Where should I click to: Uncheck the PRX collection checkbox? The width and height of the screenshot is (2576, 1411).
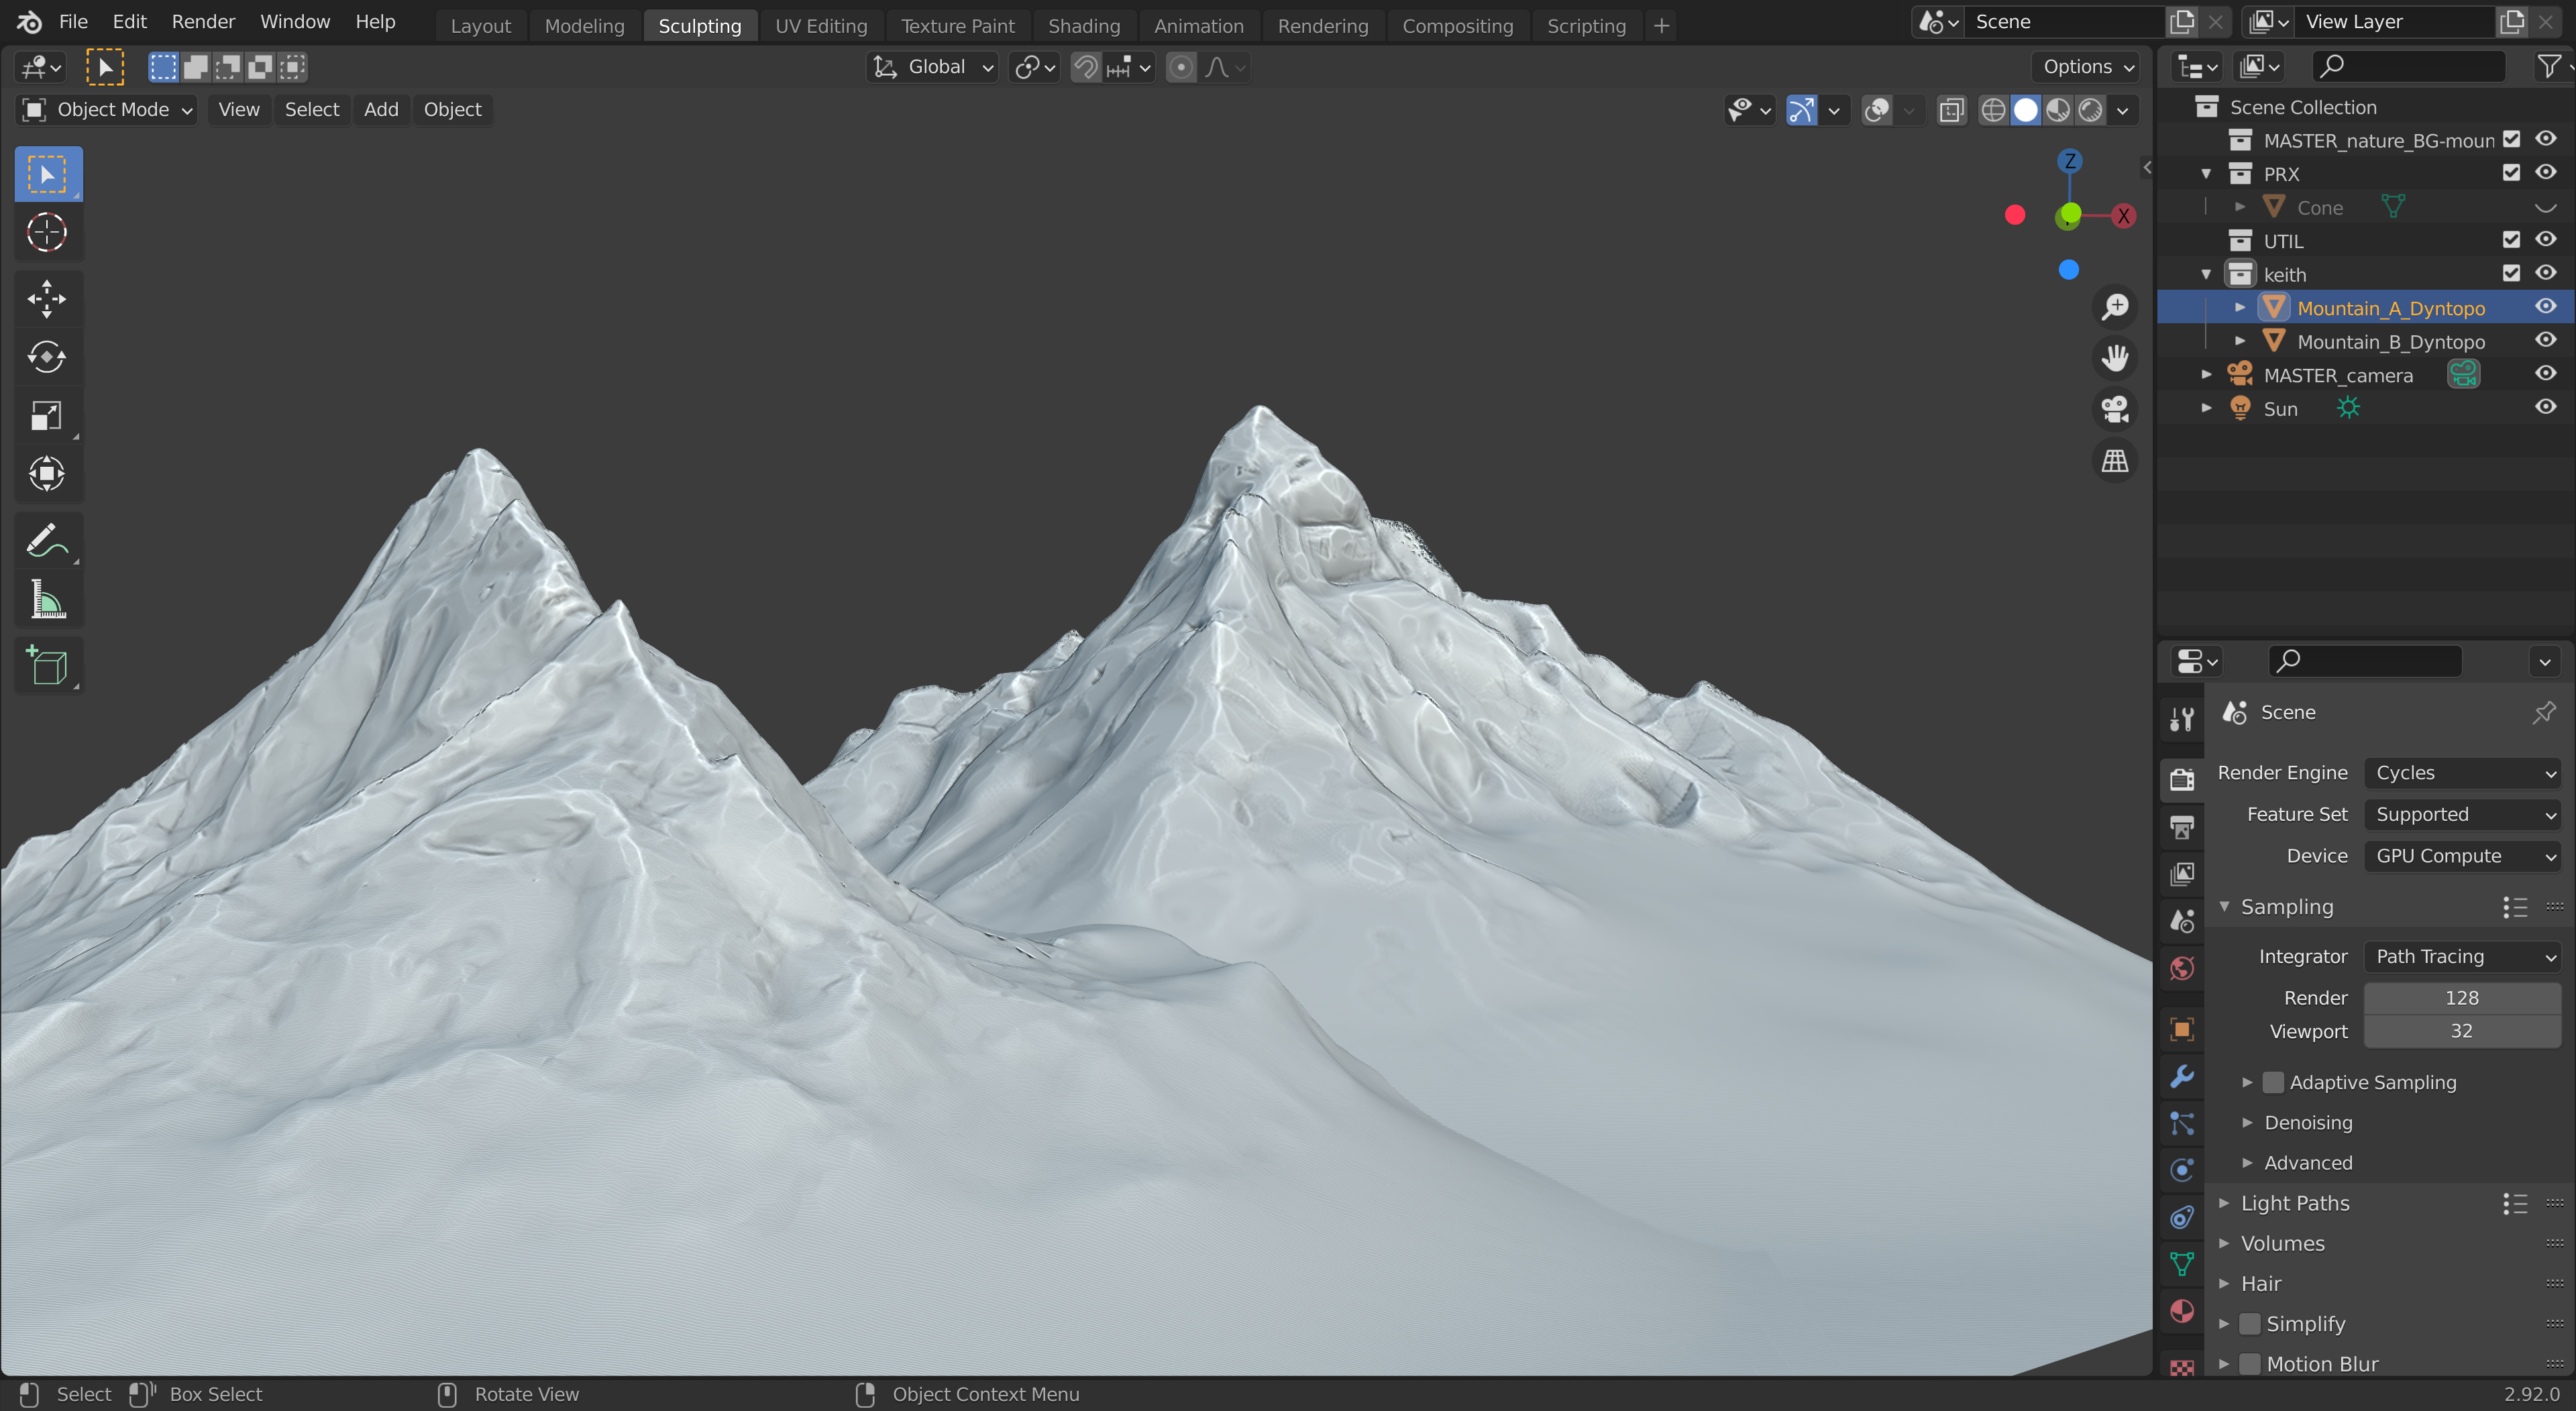coord(2511,173)
